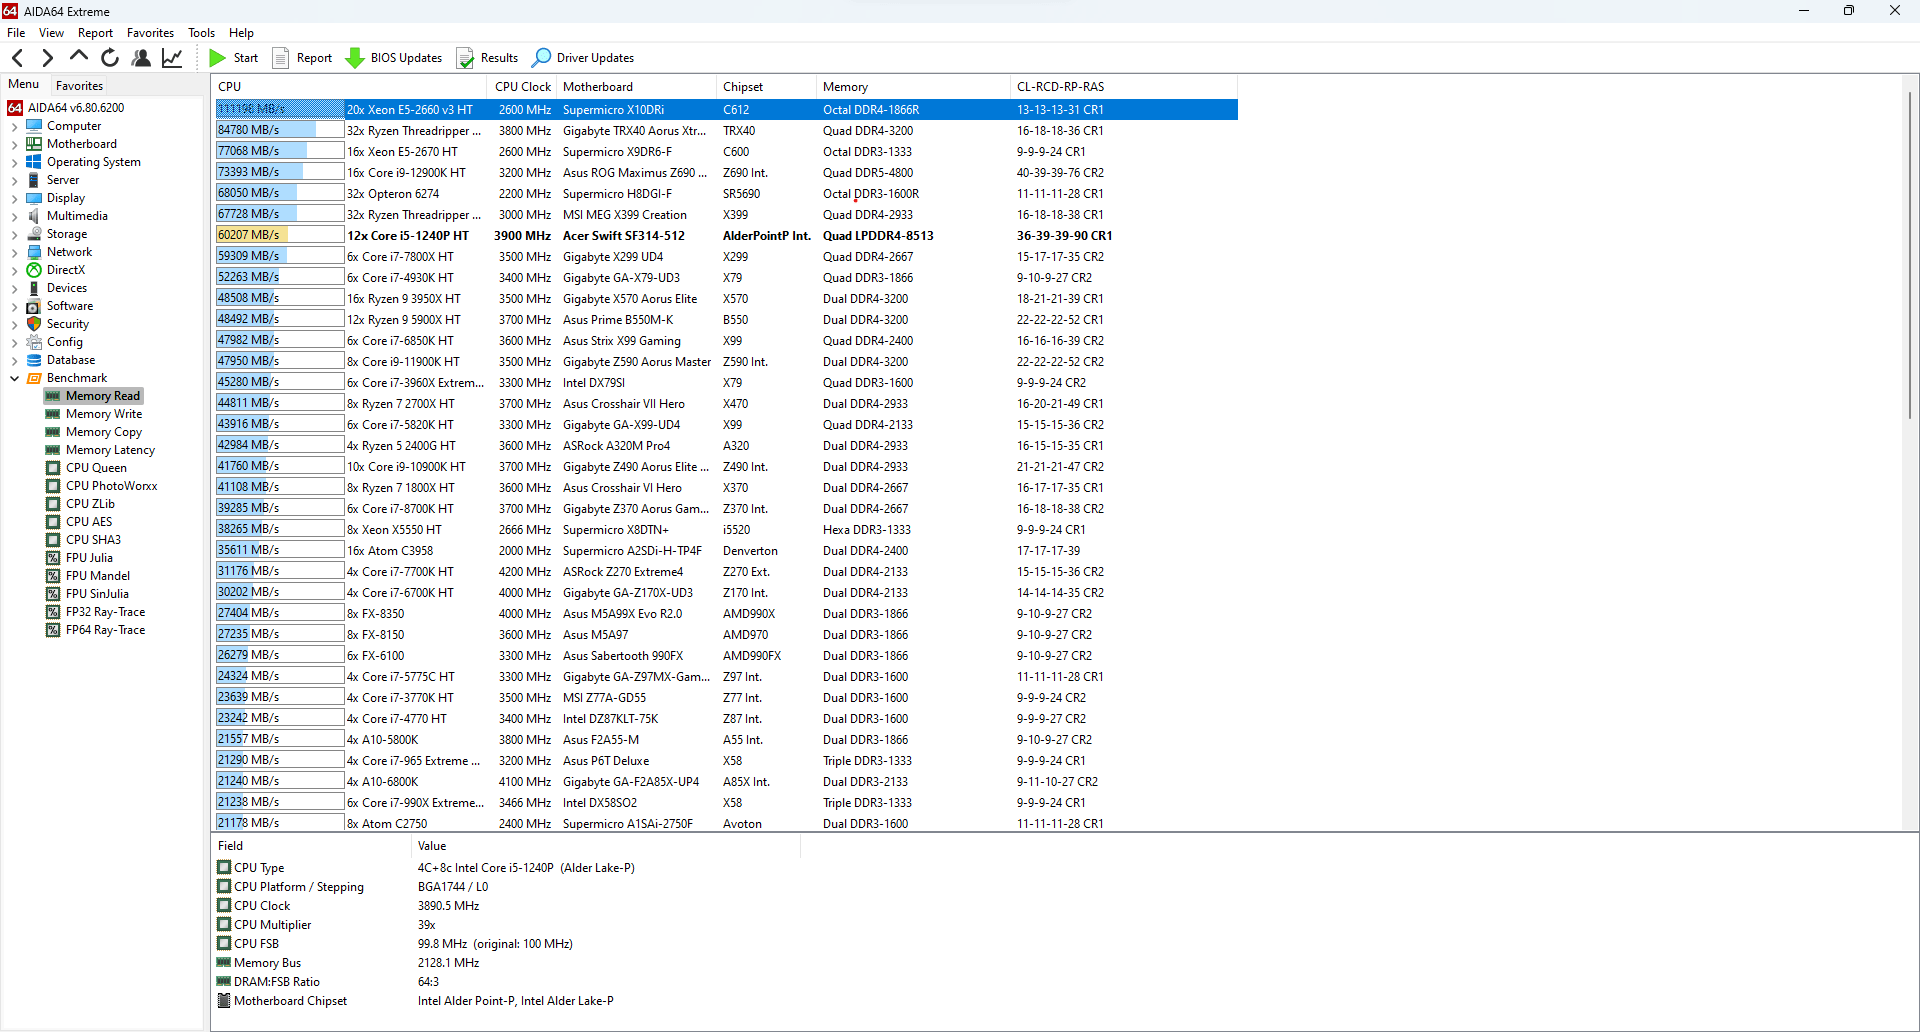Click the Back navigation arrow
Image resolution: width=1920 pixels, height=1032 pixels.
(18, 58)
